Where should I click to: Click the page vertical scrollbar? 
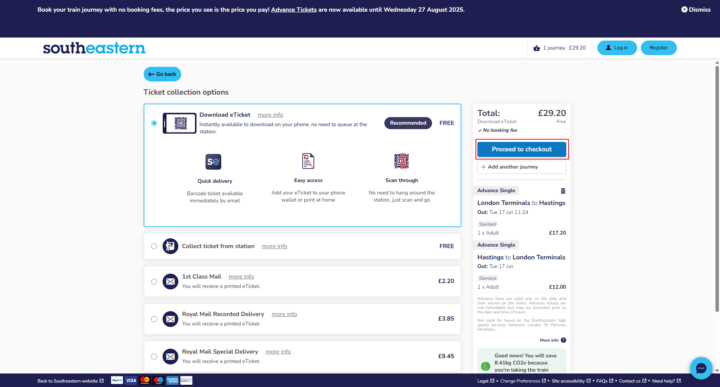[716, 189]
